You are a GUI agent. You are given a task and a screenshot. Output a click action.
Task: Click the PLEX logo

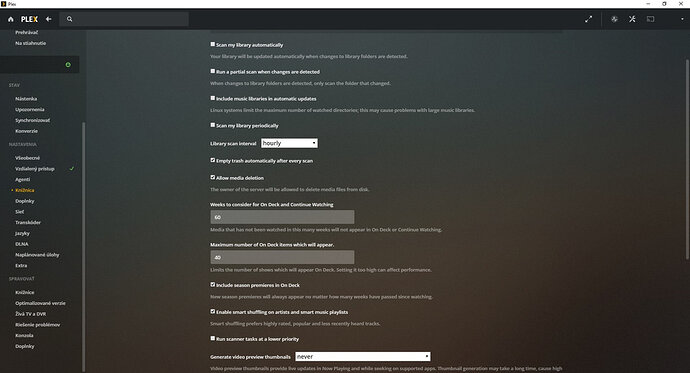click(29, 19)
